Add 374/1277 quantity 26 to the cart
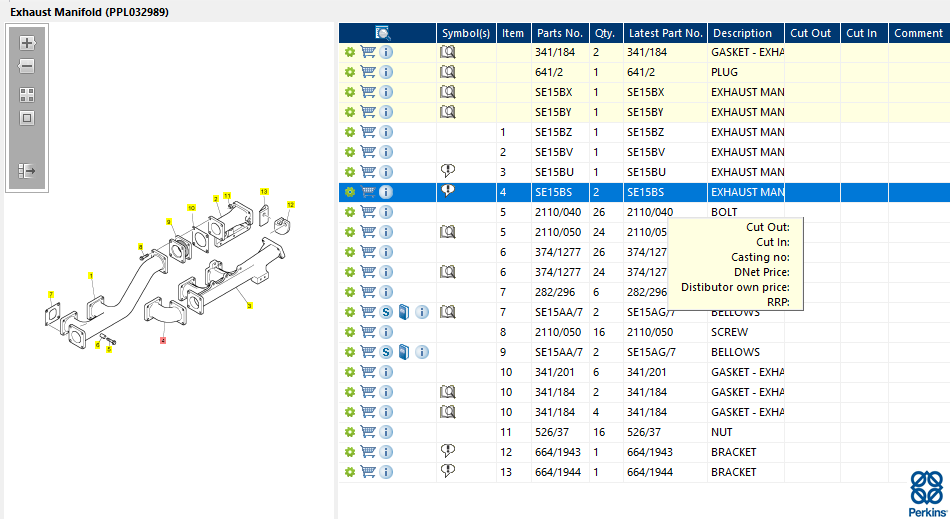The width and height of the screenshot is (950, 519). pyautogui.click(x=368, y=251)
